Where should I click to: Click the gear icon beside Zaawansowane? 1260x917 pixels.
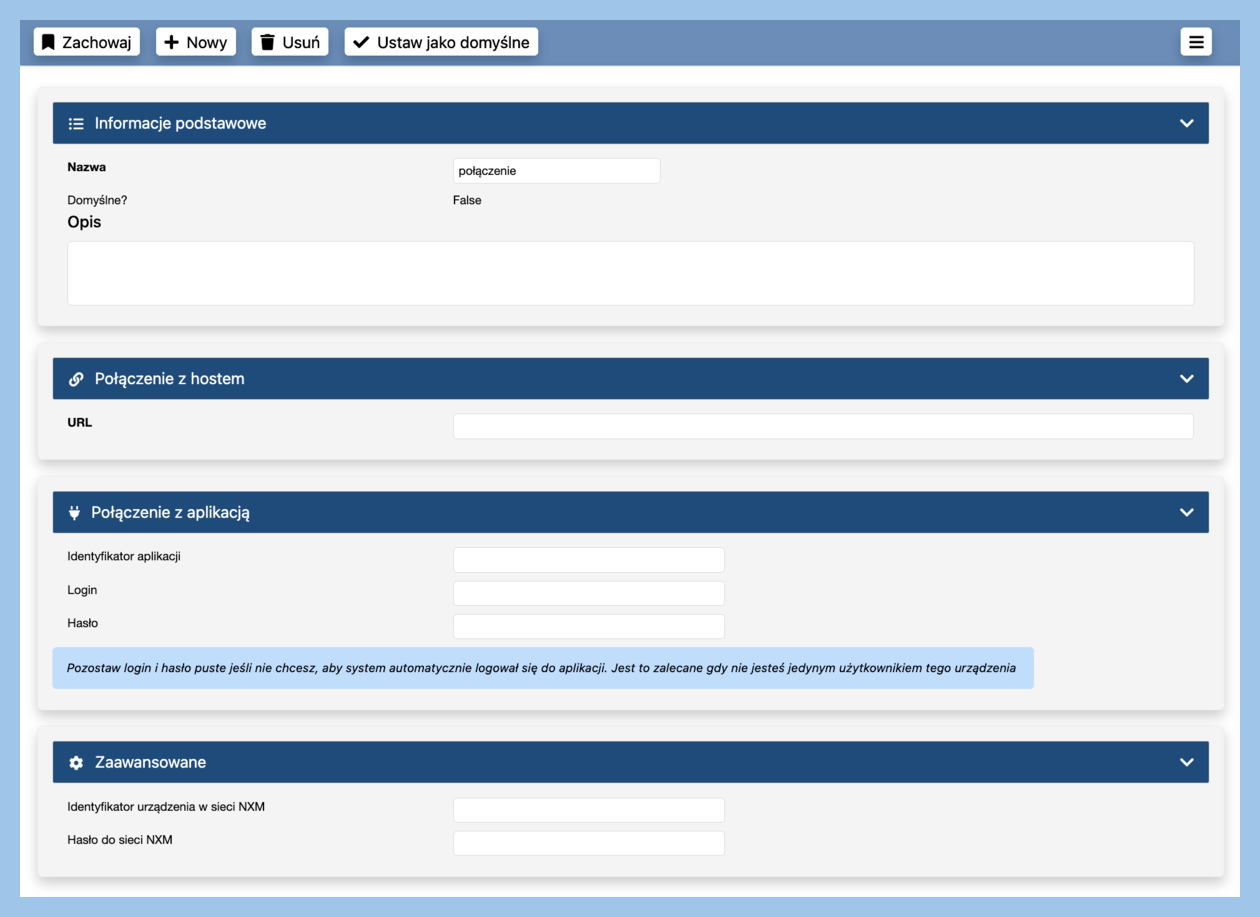(x=76, y=762)
